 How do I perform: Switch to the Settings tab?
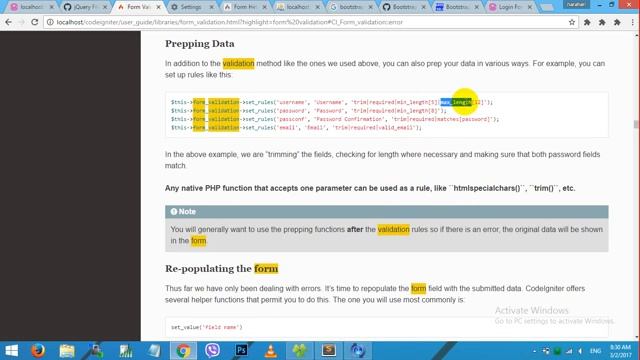(191, 7)
